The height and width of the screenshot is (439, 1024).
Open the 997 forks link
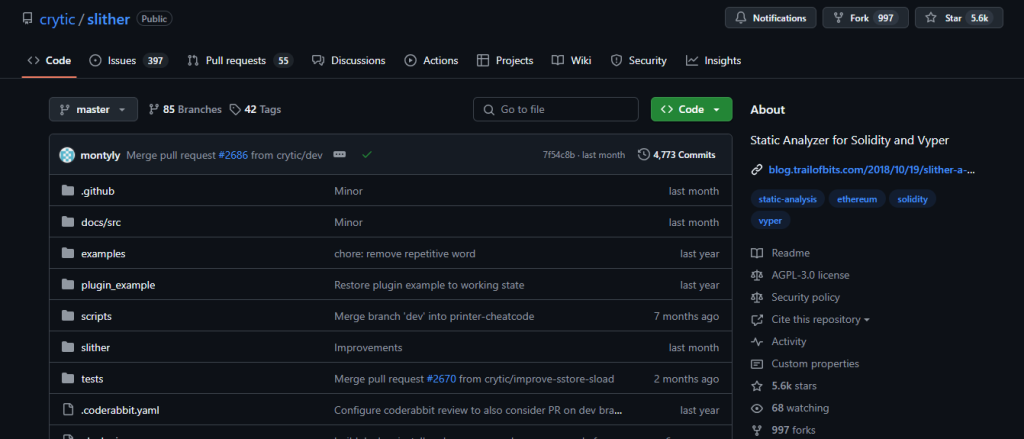click(x=793, y=431)
